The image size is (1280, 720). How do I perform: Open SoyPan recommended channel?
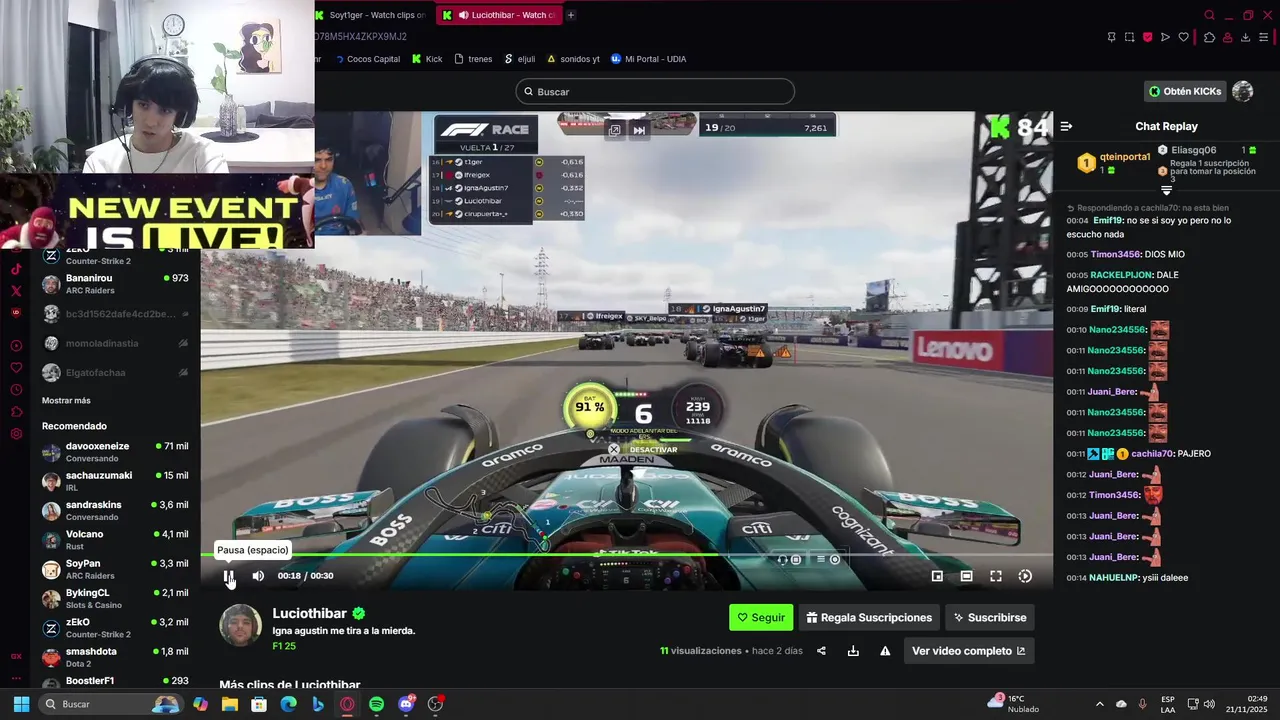click(115, 569)
